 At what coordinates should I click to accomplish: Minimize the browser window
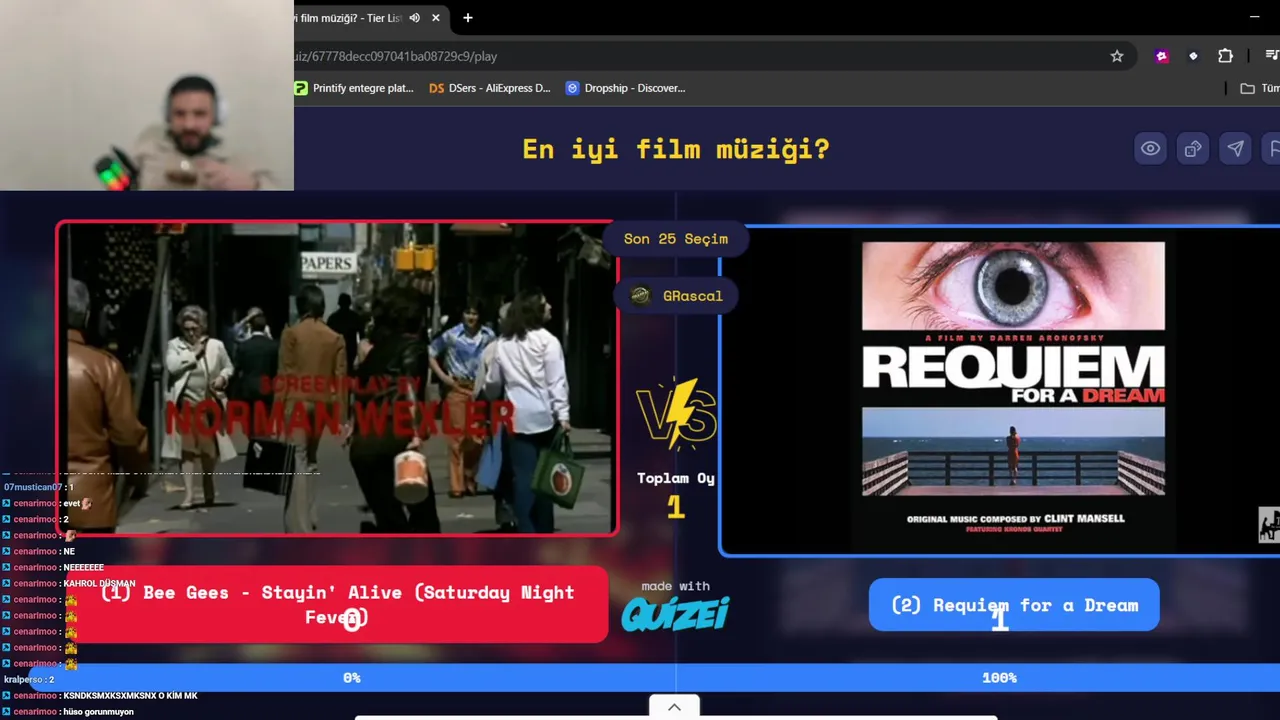[1254, 17]
